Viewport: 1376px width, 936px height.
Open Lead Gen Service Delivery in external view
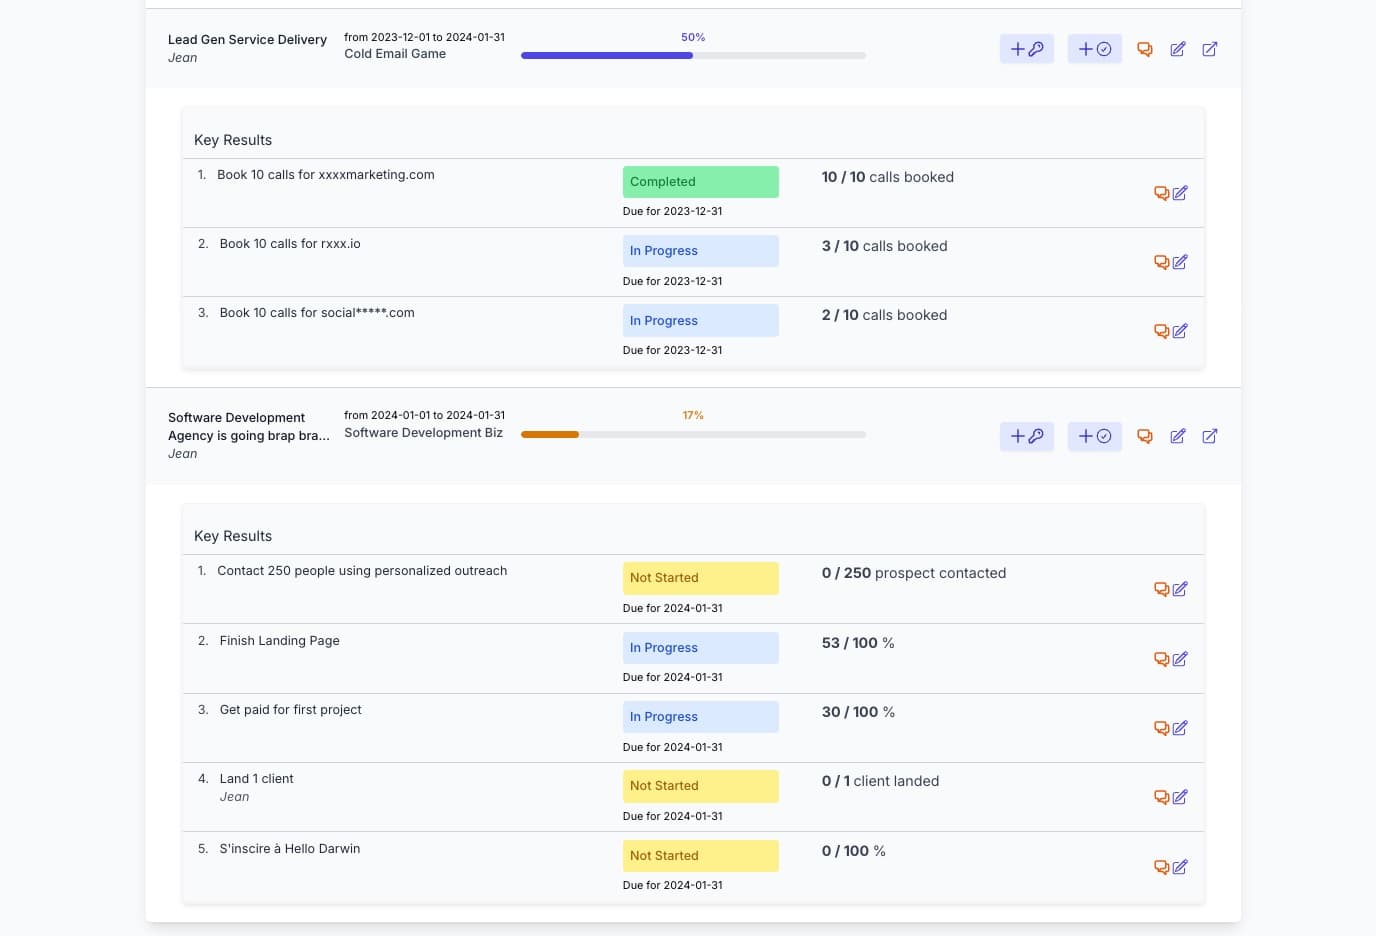1210,48
